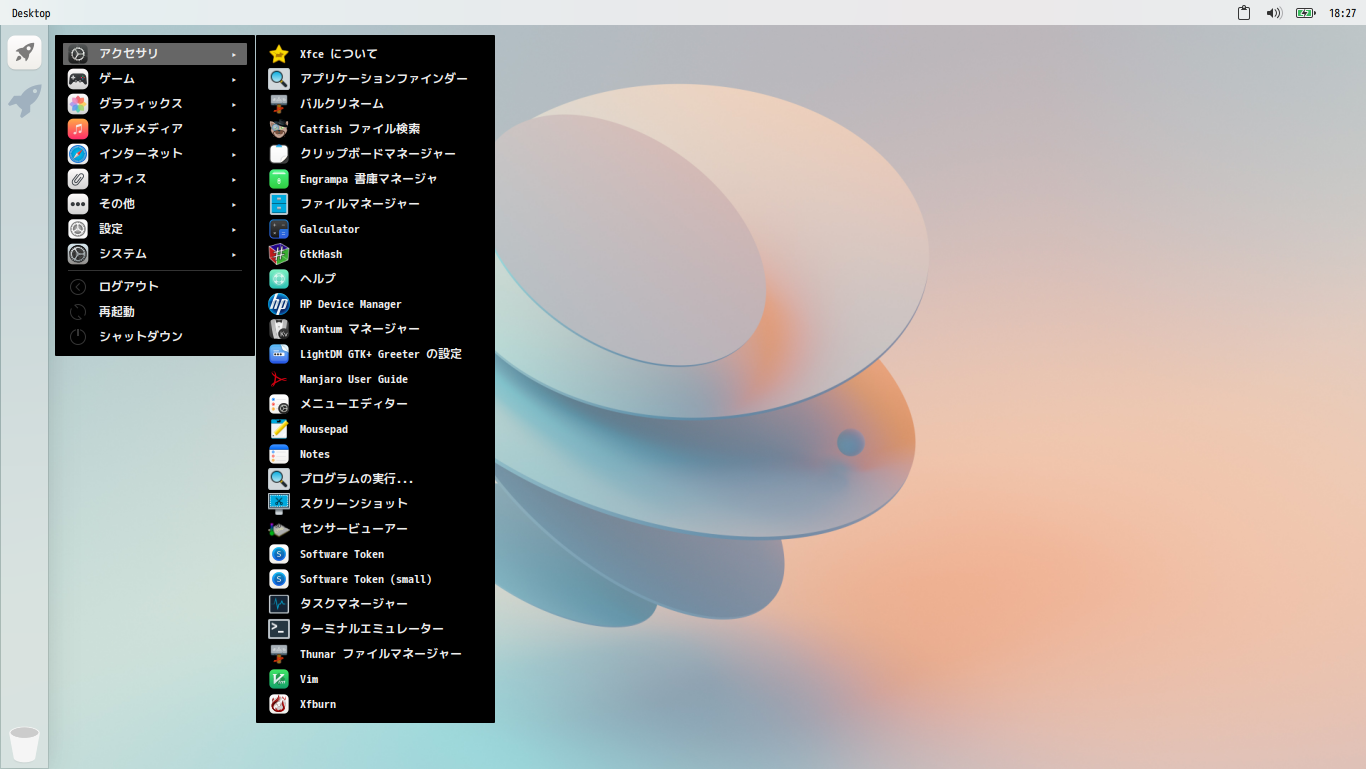1366x769 pixels.
Task: Open the オフィス category
Action: [x=155, y=179]
